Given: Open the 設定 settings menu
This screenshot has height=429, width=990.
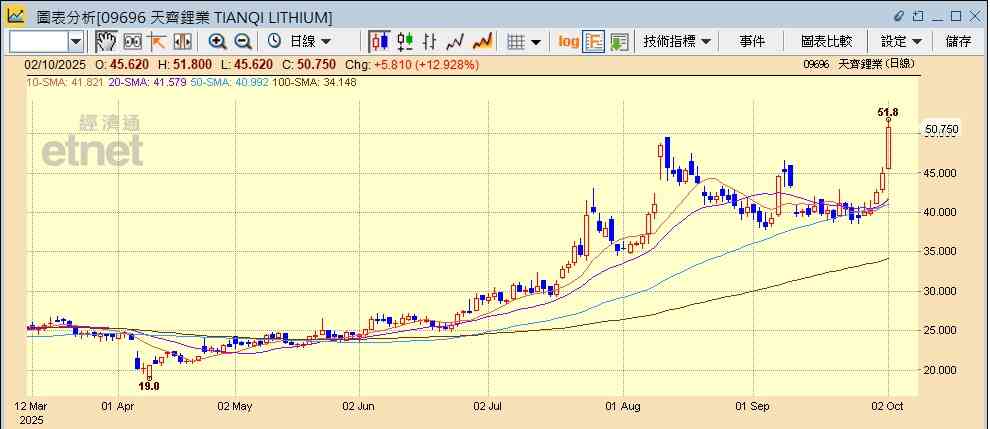Looking at the screenshot, I should 900,41.
